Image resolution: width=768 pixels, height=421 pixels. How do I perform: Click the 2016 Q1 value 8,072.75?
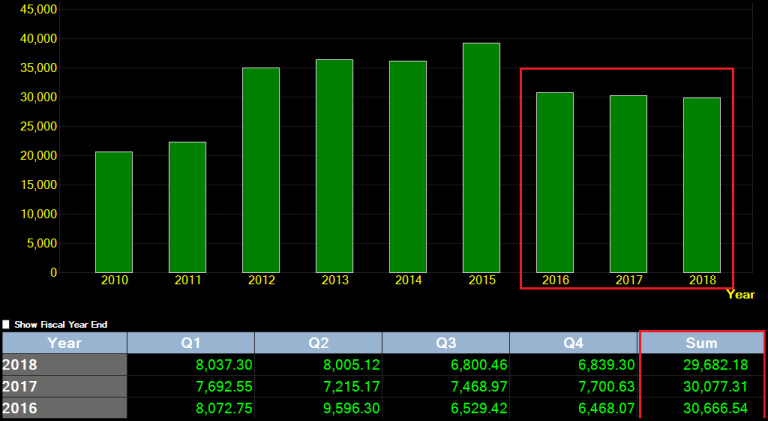coord(224,408)
